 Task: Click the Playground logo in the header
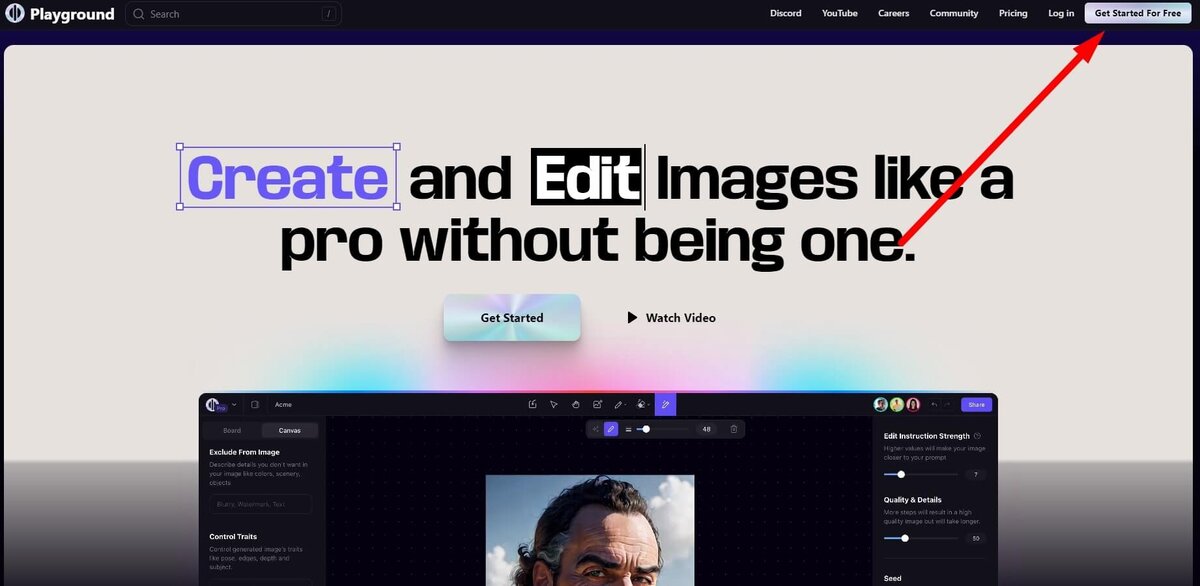coord(60,14)
